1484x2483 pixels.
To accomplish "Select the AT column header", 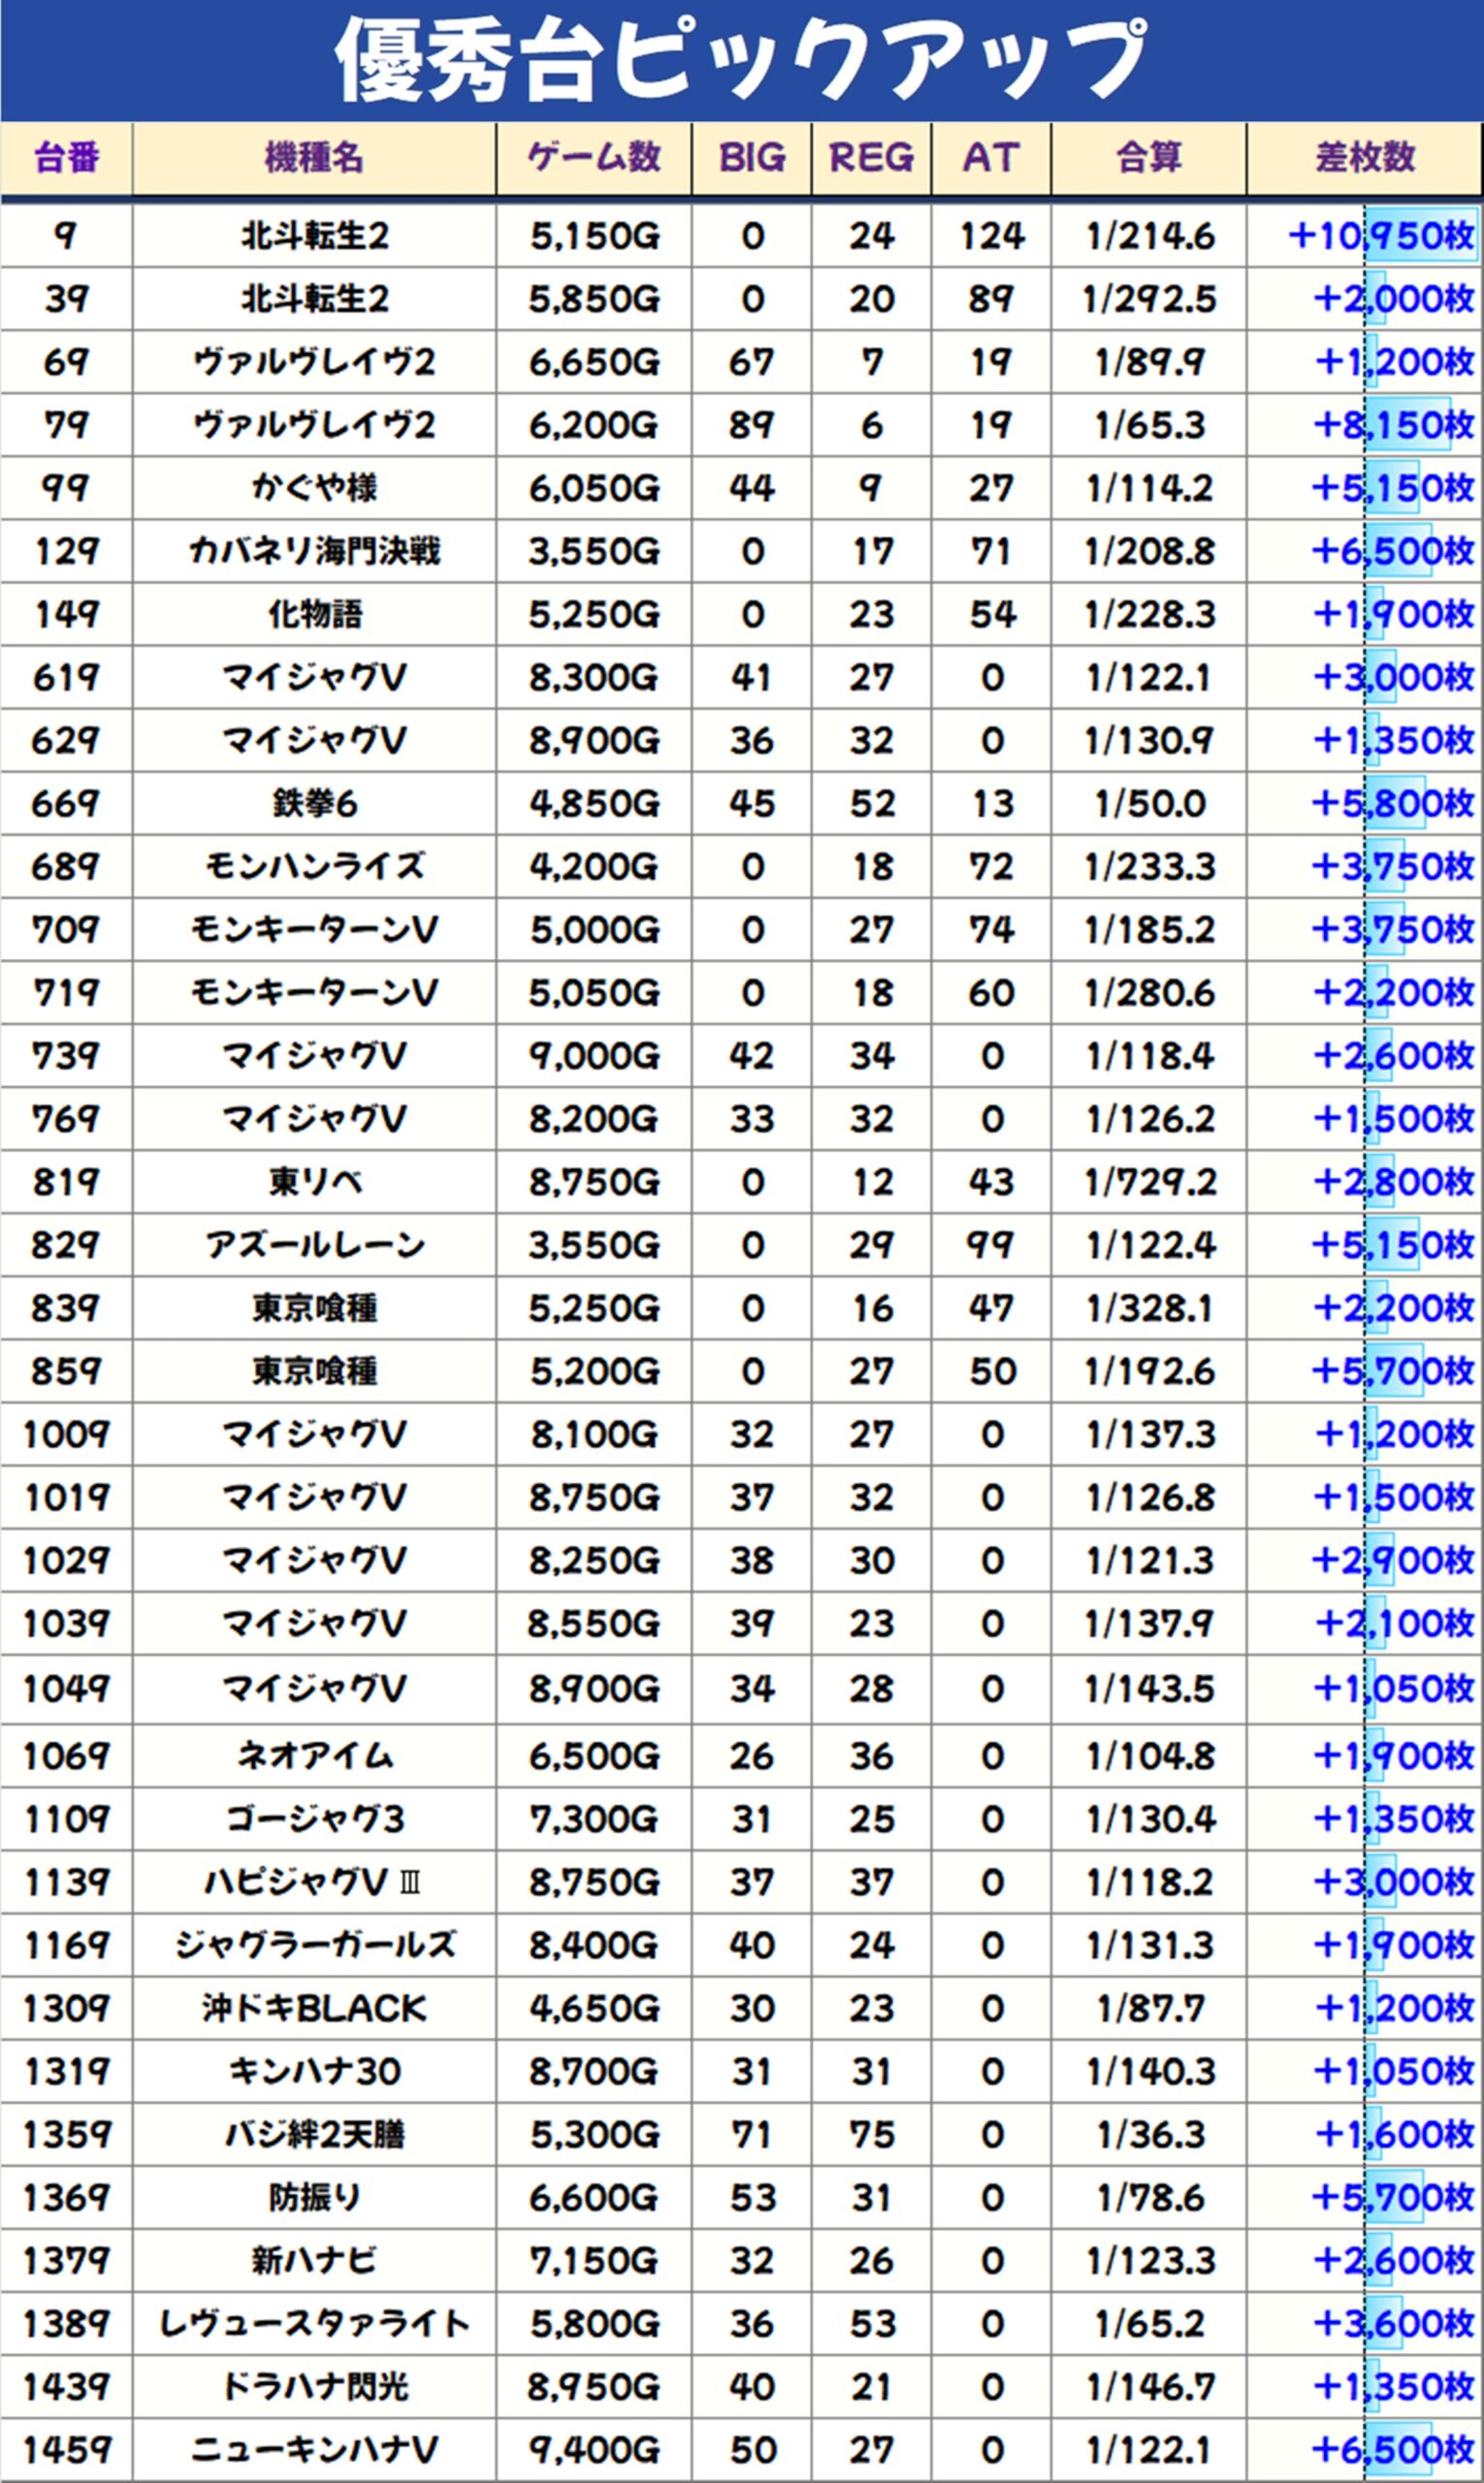I will point(990,158).
